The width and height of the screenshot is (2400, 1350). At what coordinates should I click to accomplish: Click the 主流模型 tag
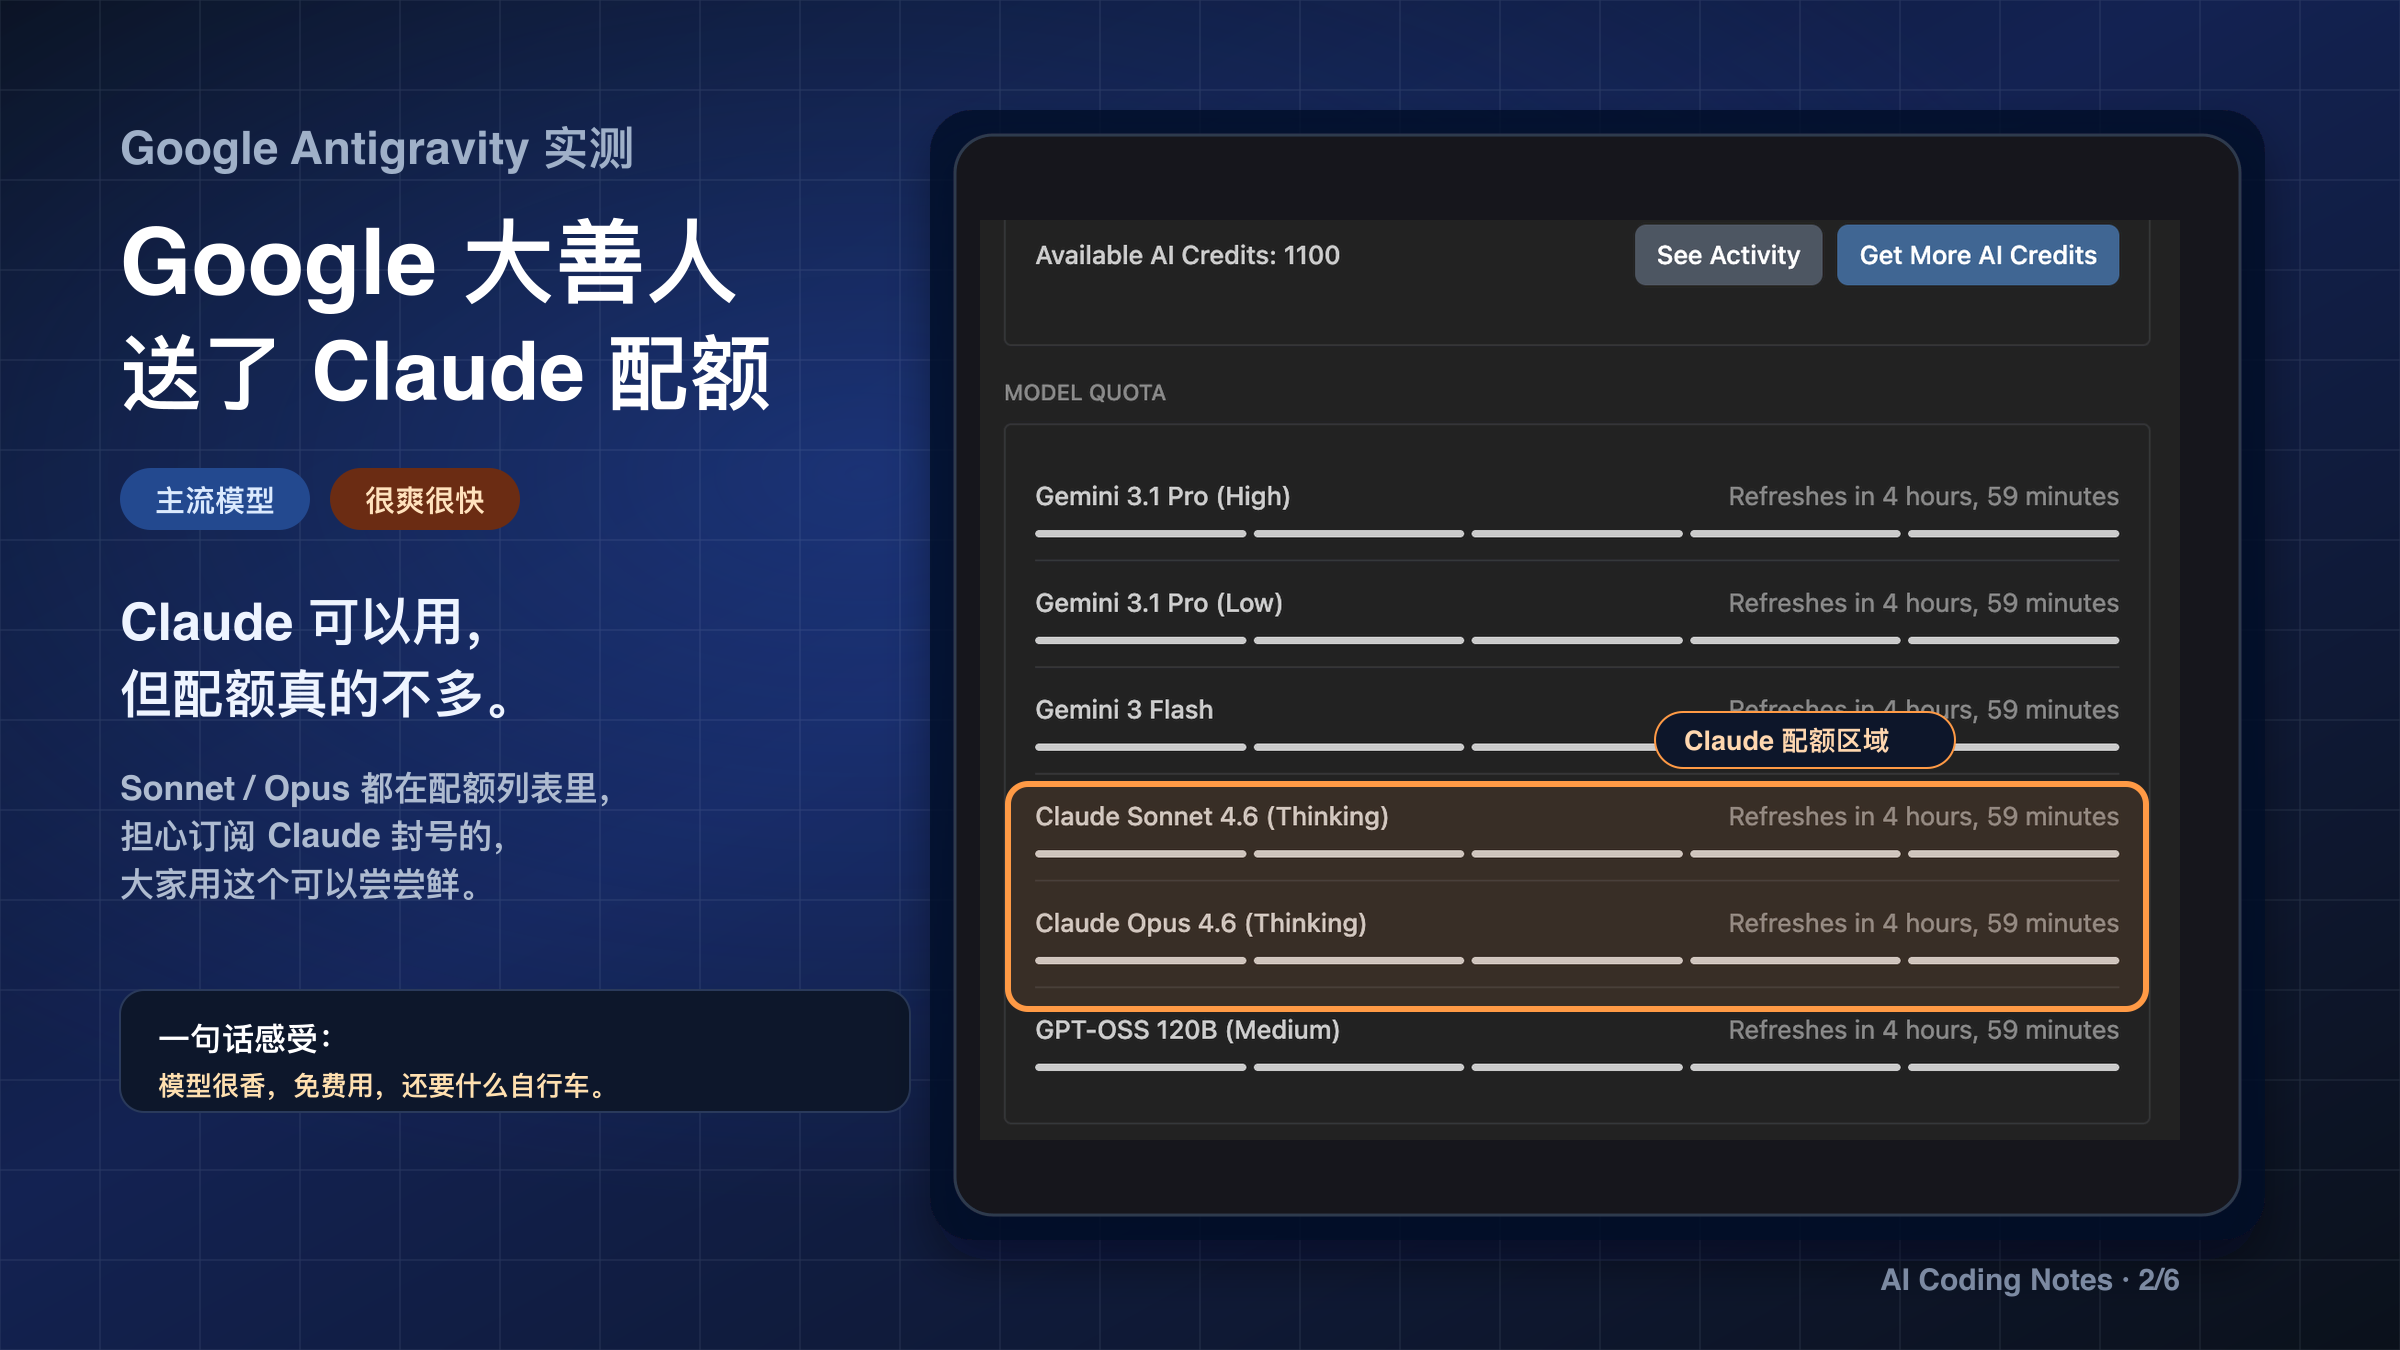[214, 499]
